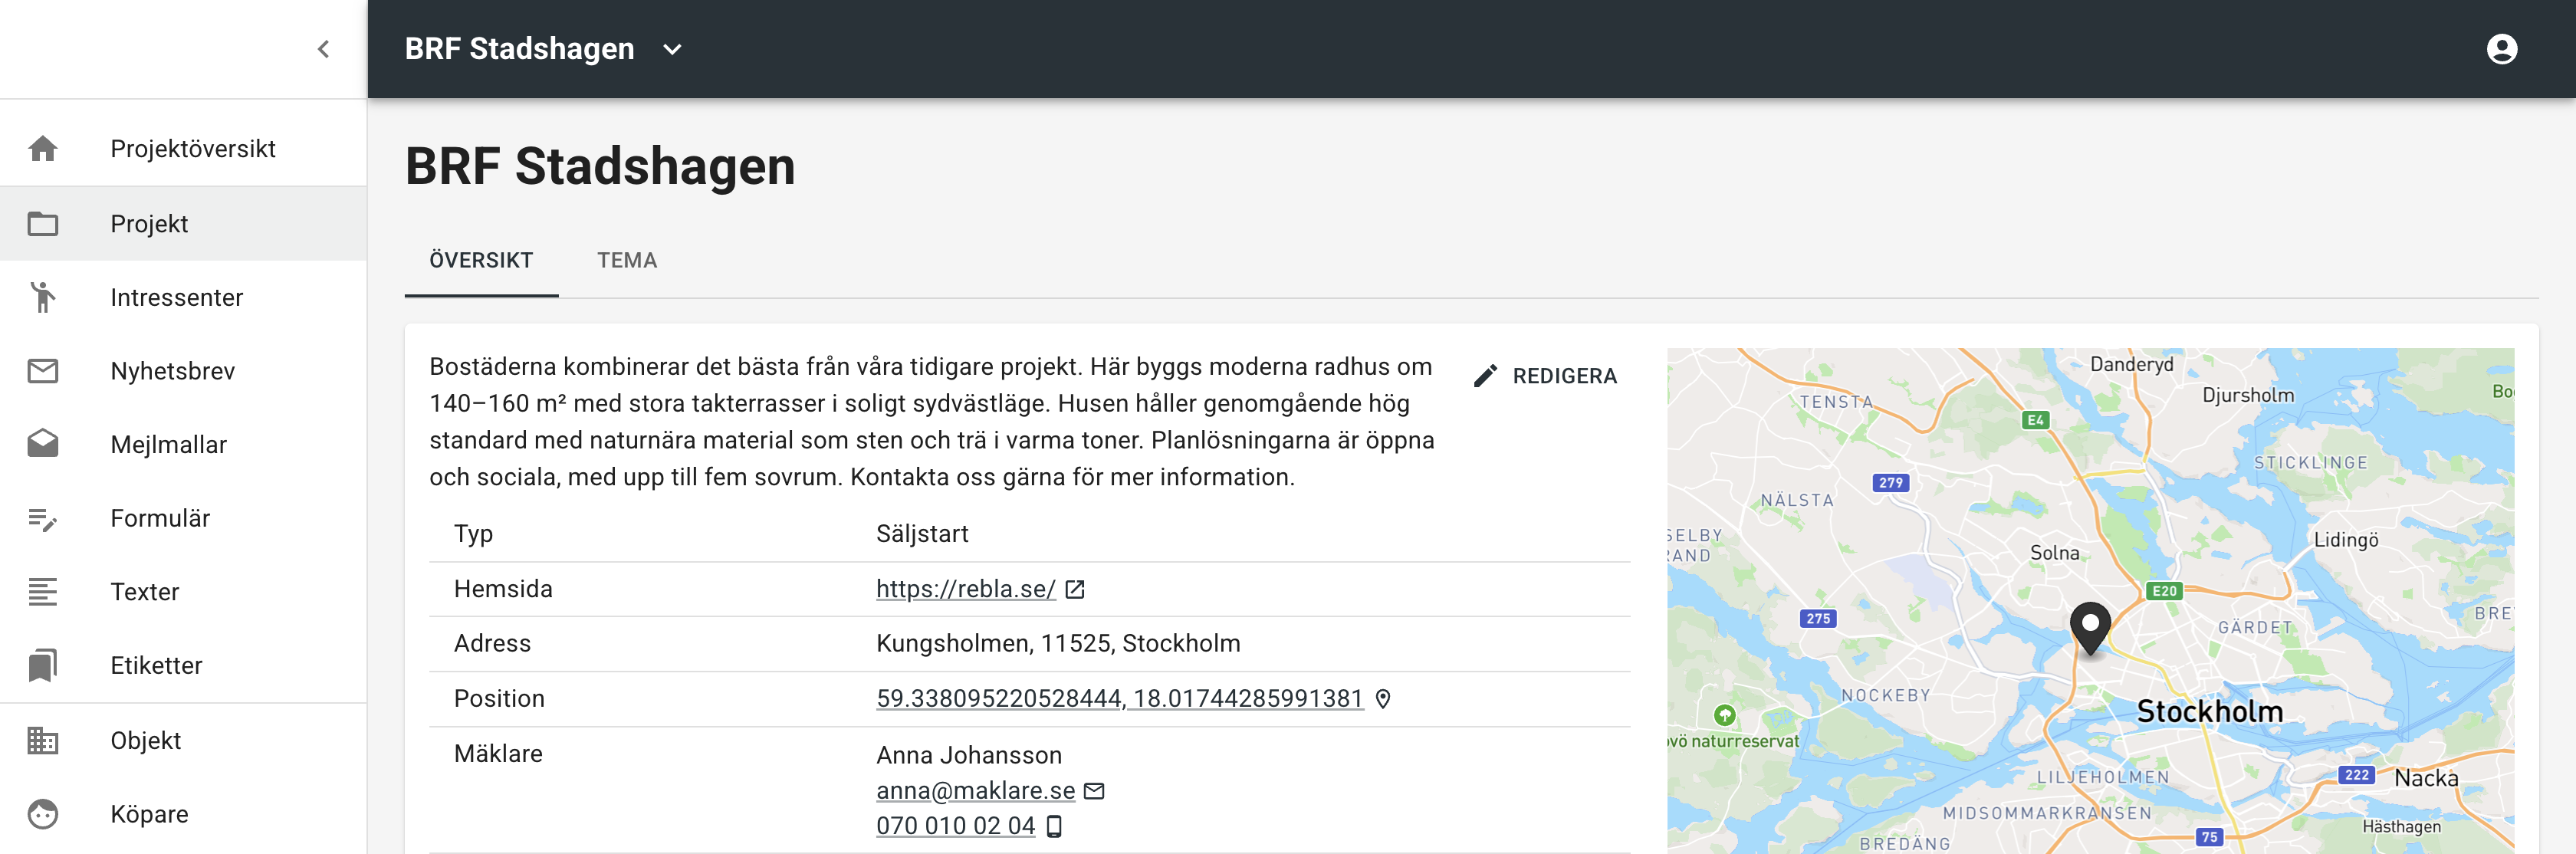The height and width of the screenshot is (854, 2576).
Task: Expand the BRF Stadshagen project dropdown arrow
Action: 672,49
